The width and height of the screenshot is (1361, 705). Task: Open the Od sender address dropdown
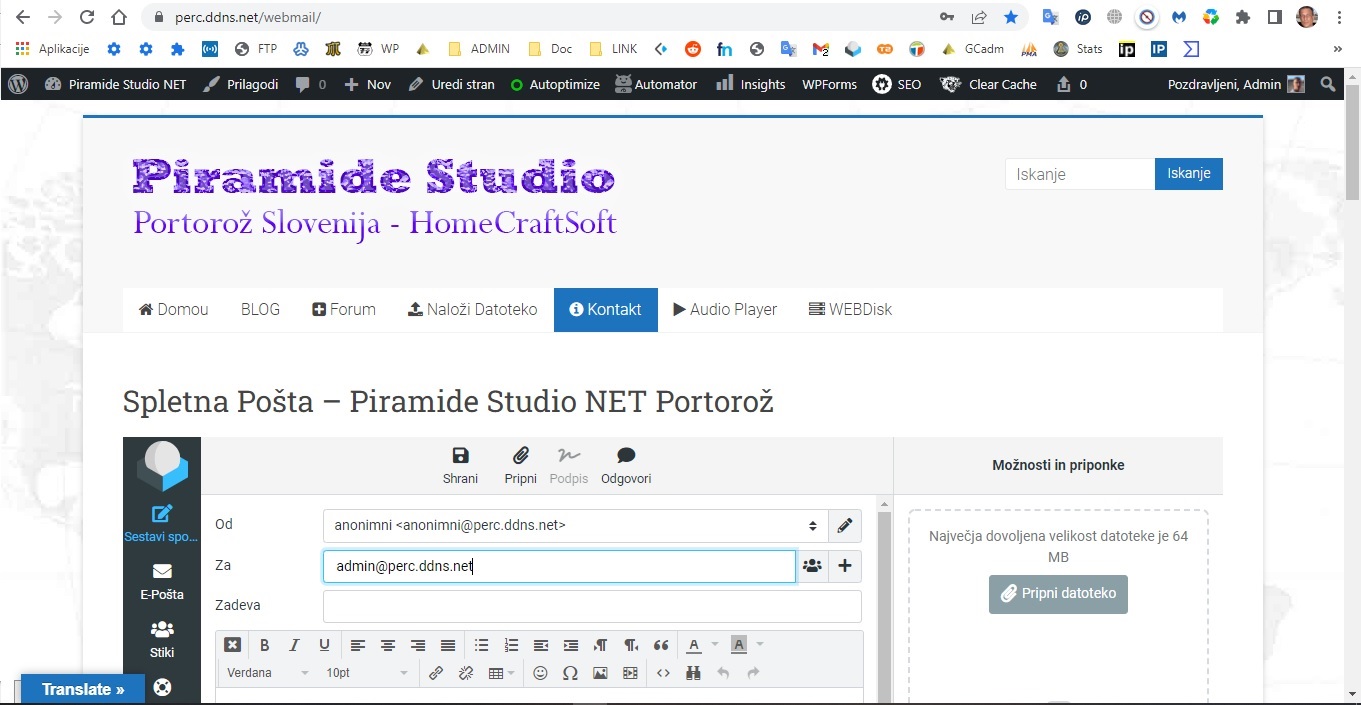575,525
